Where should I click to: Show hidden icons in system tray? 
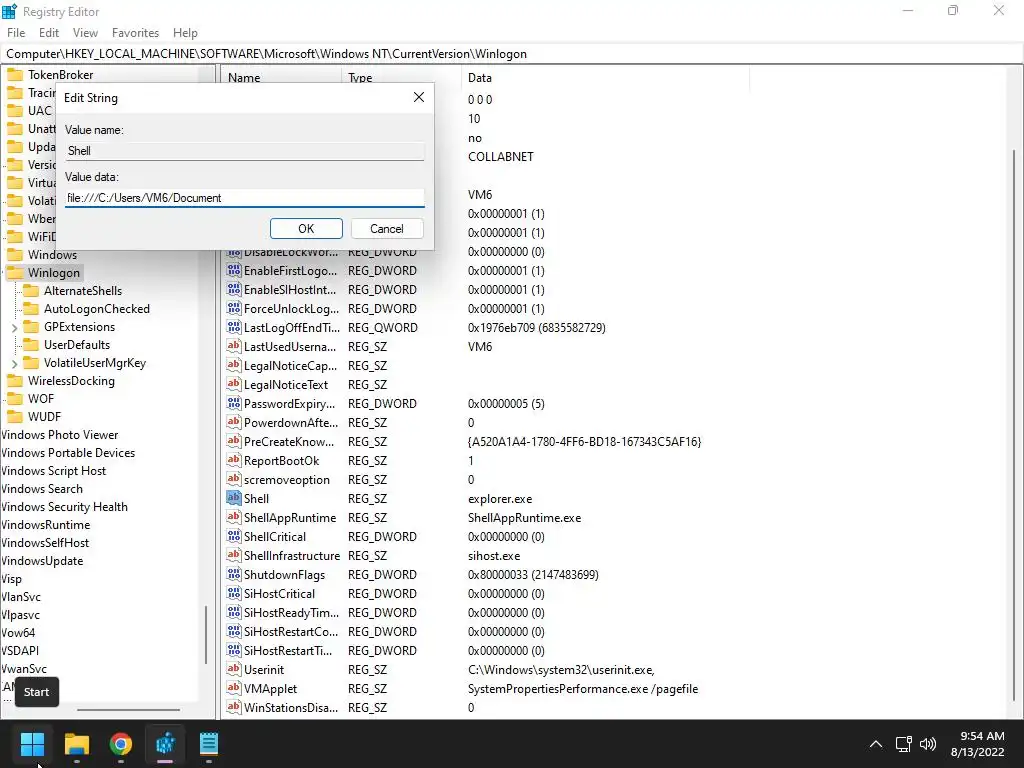[876, 744]
